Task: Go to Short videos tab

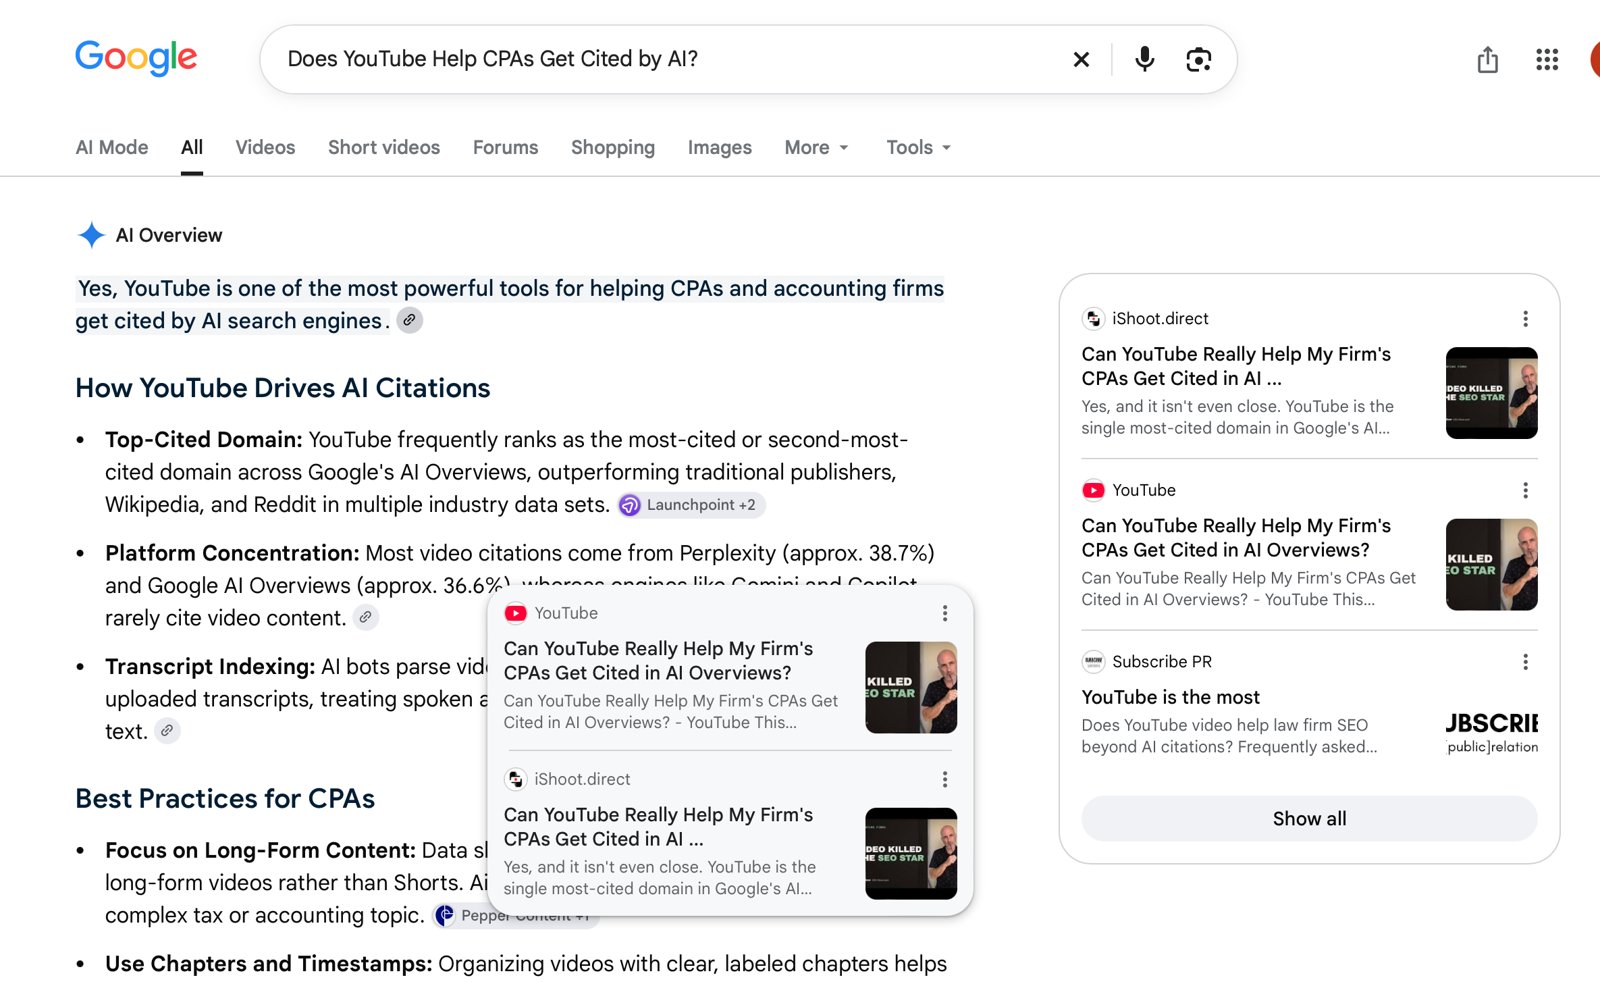Action: (384, 148)
